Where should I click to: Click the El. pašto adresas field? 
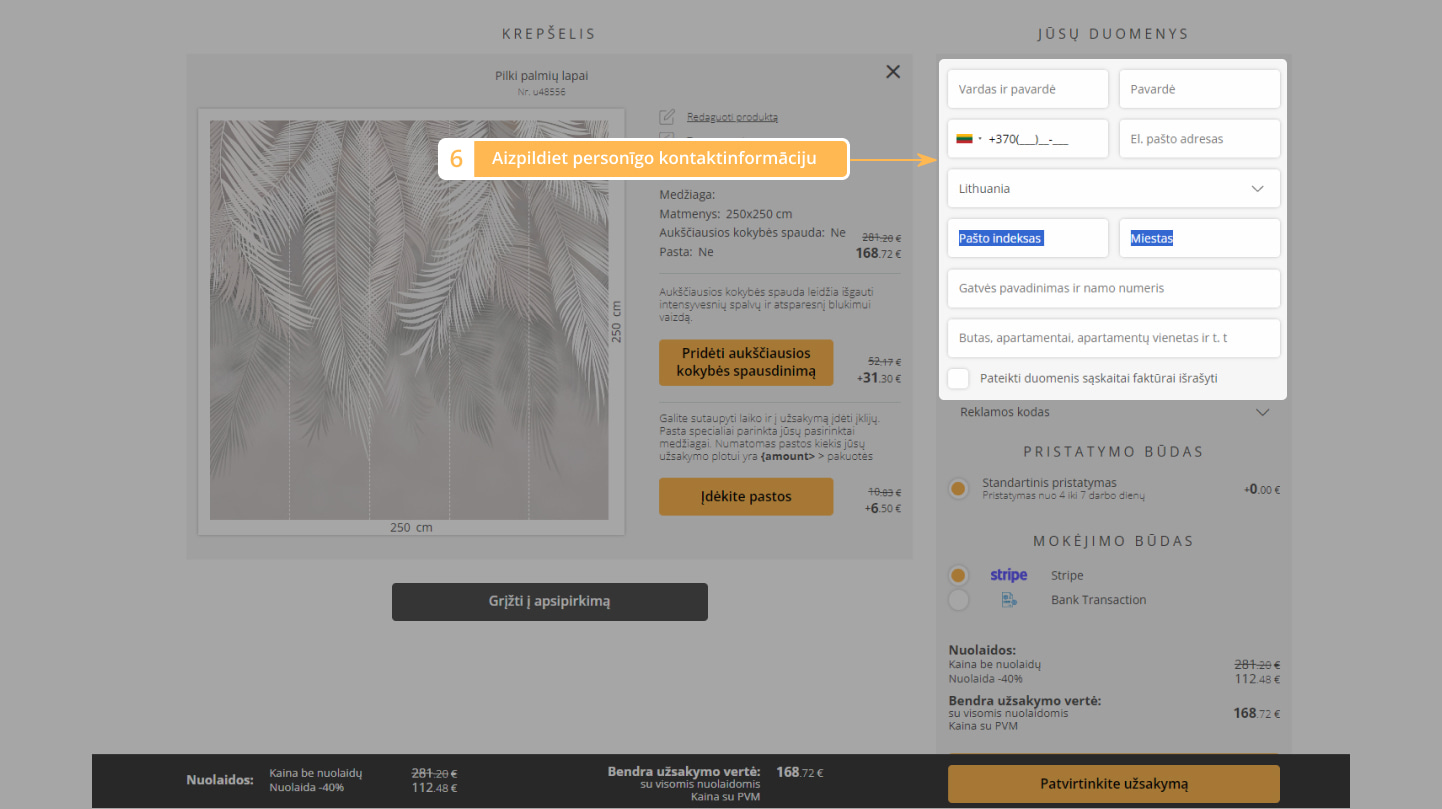tap(1199, 139)
